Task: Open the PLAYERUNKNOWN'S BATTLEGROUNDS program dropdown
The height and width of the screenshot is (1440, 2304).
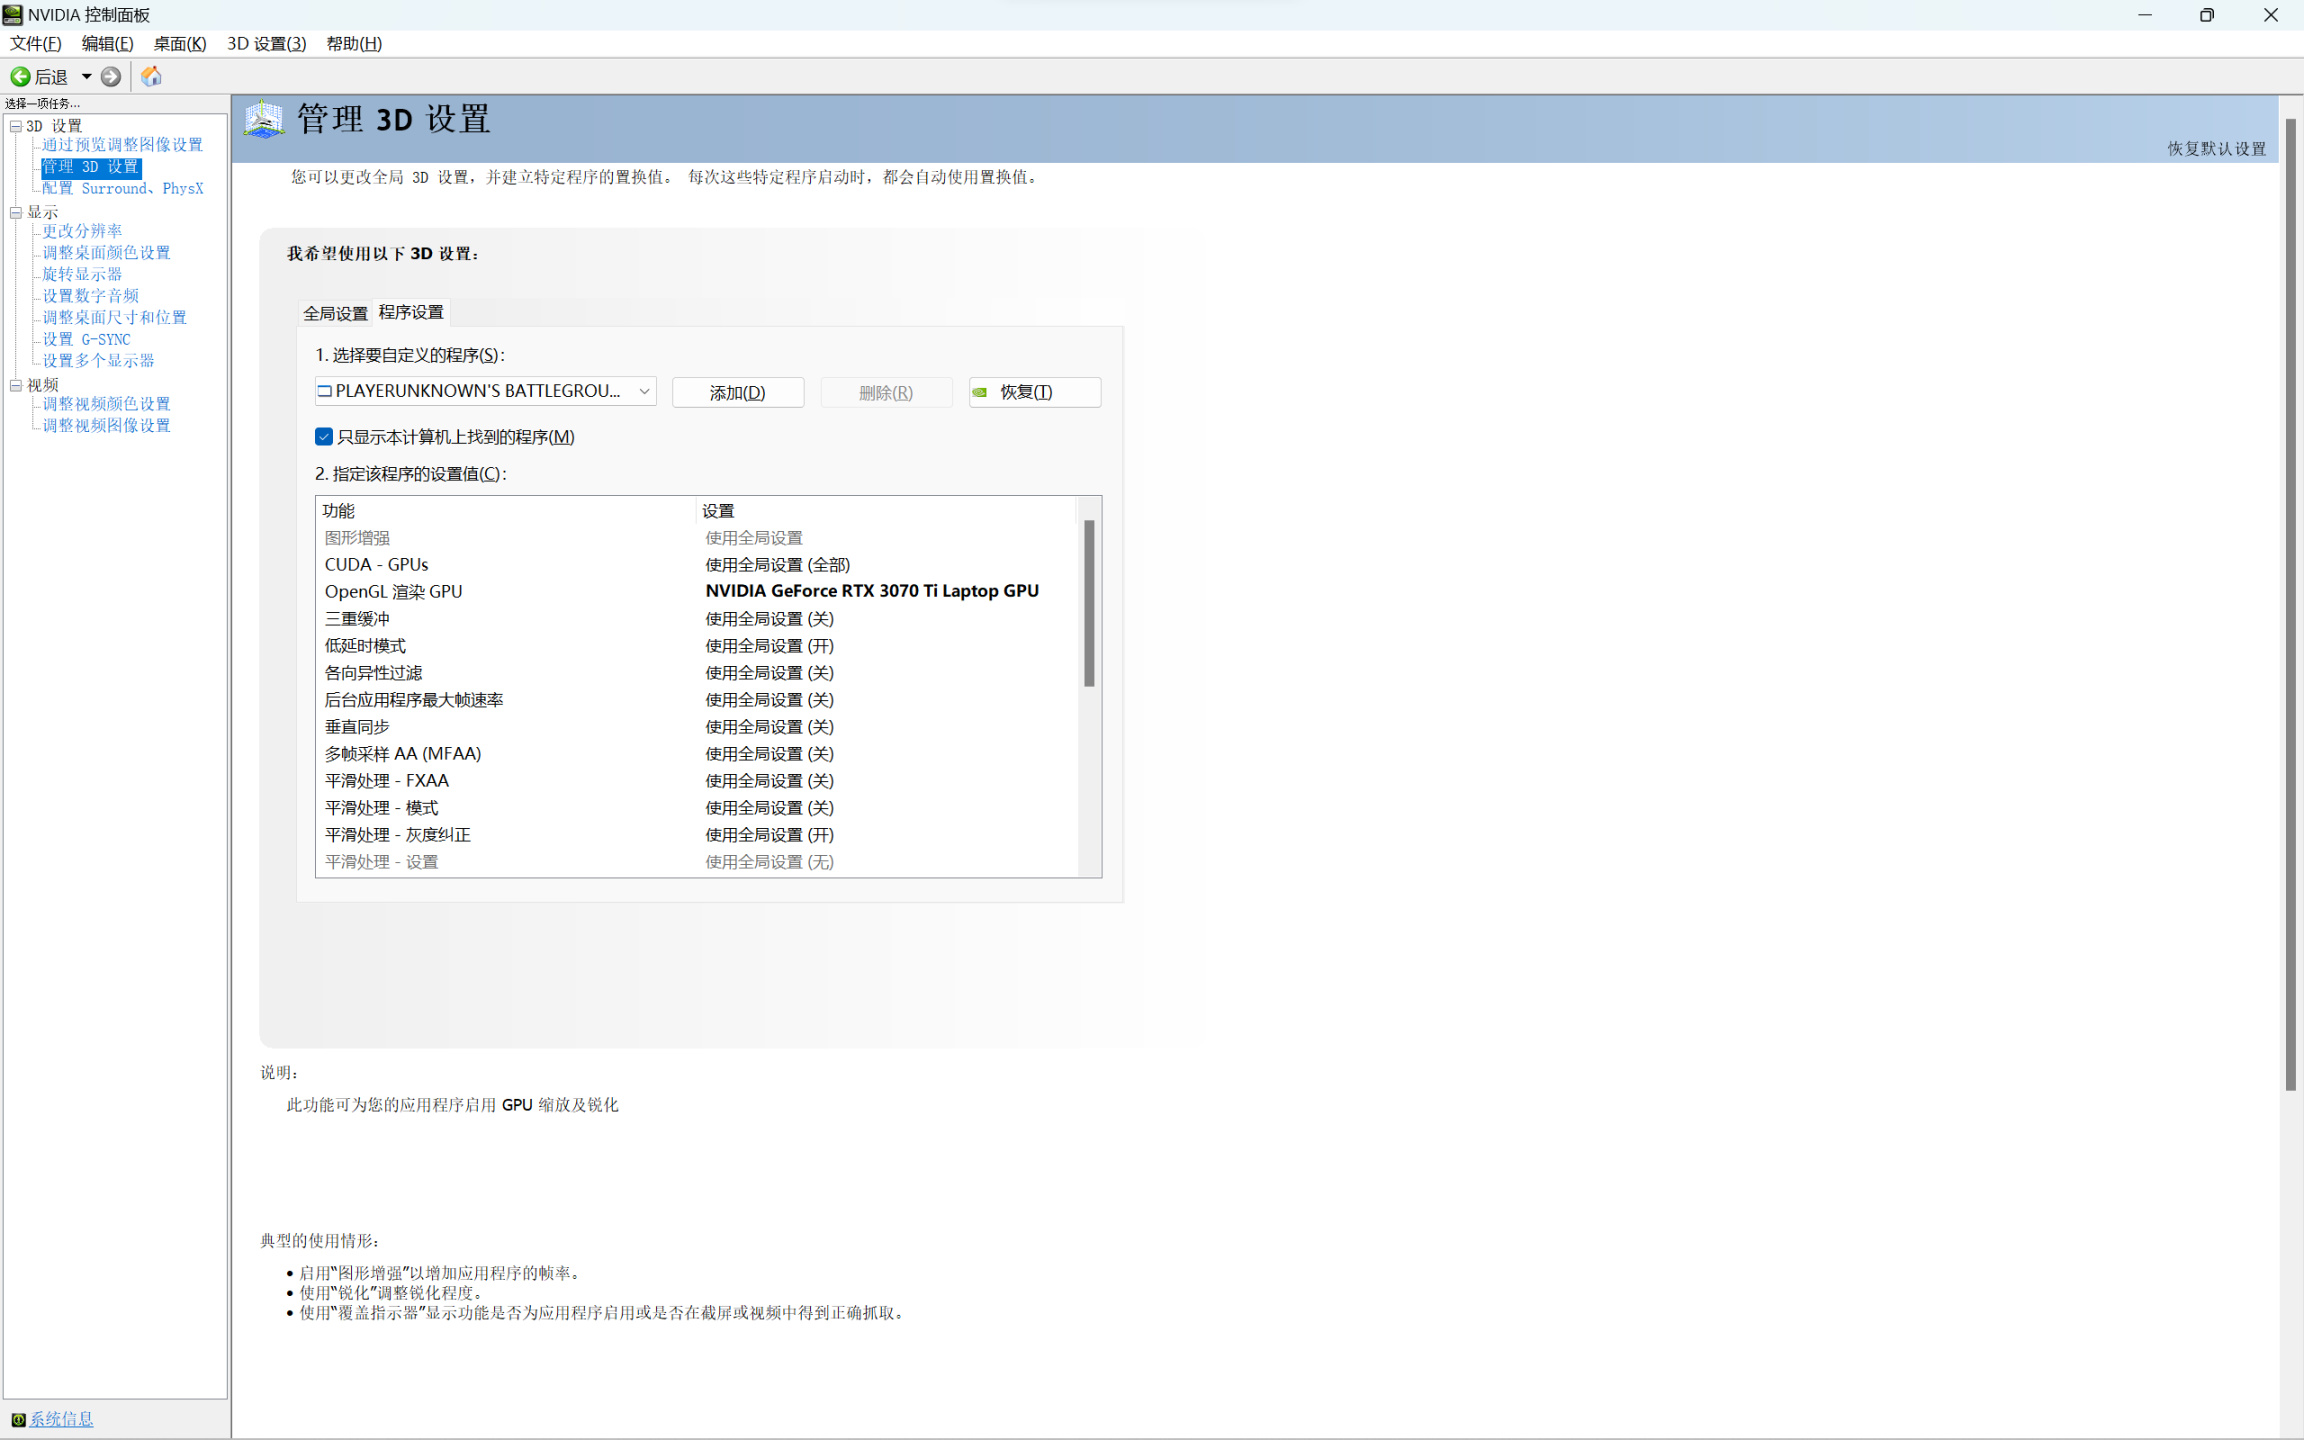Action: point(485,391)
